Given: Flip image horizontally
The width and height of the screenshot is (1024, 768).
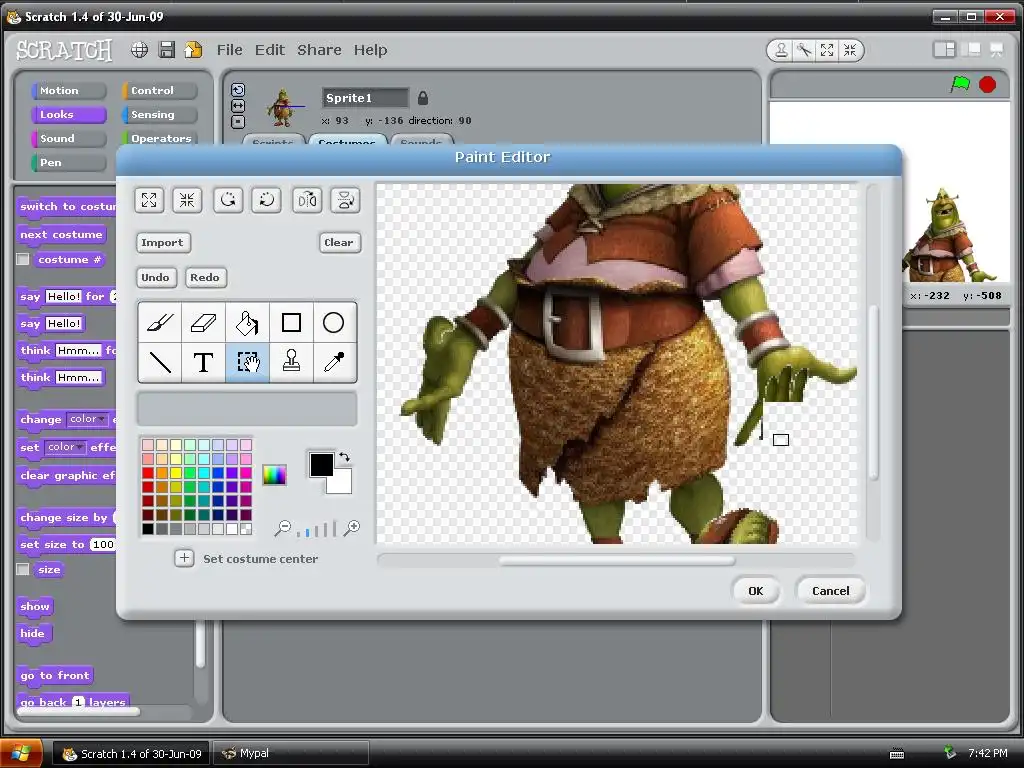Looking at the screenshot, I should click(307, 200).
